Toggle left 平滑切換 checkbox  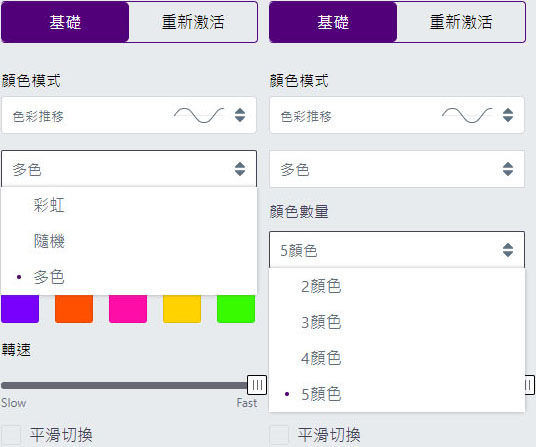pos(11,435)
